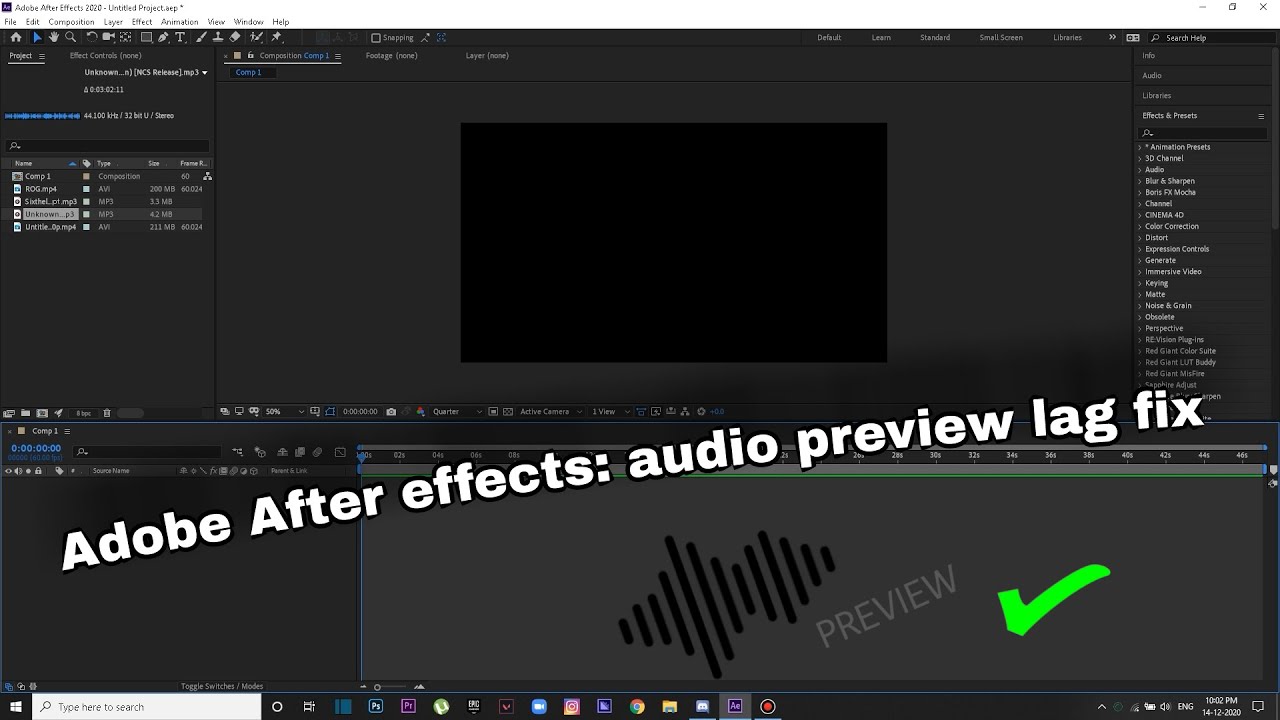This screenshot has height=720, width=1280.
Task: Pick the Hand tool
Action: (x=54, y=37)
